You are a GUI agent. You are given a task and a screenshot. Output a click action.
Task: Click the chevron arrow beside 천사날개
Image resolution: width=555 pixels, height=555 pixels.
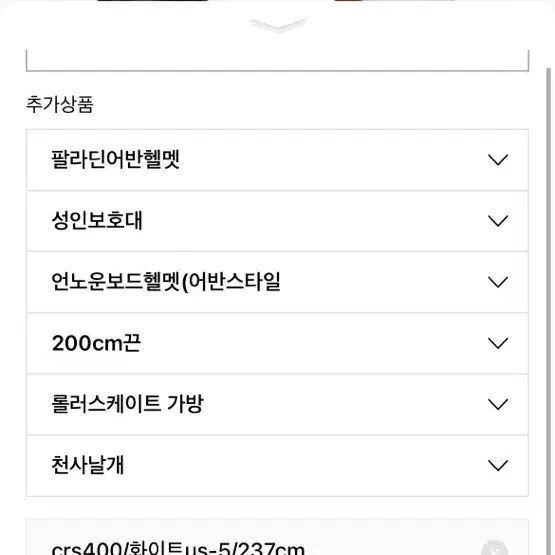498,465
